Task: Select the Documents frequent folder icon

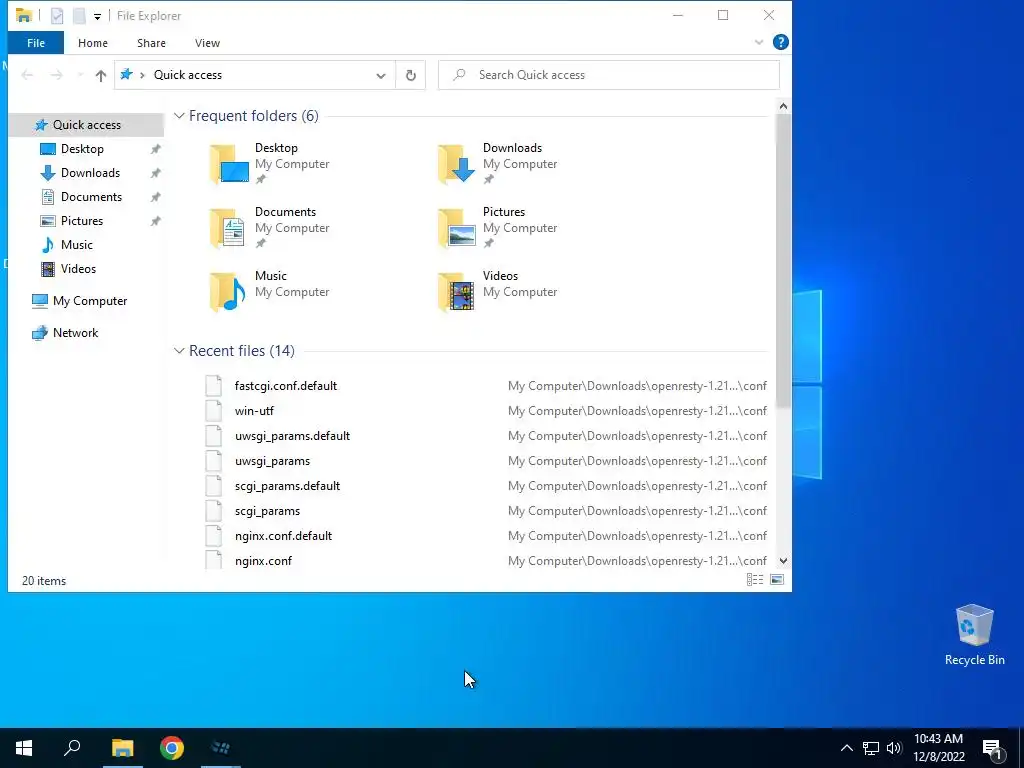Action: point(229,227)
